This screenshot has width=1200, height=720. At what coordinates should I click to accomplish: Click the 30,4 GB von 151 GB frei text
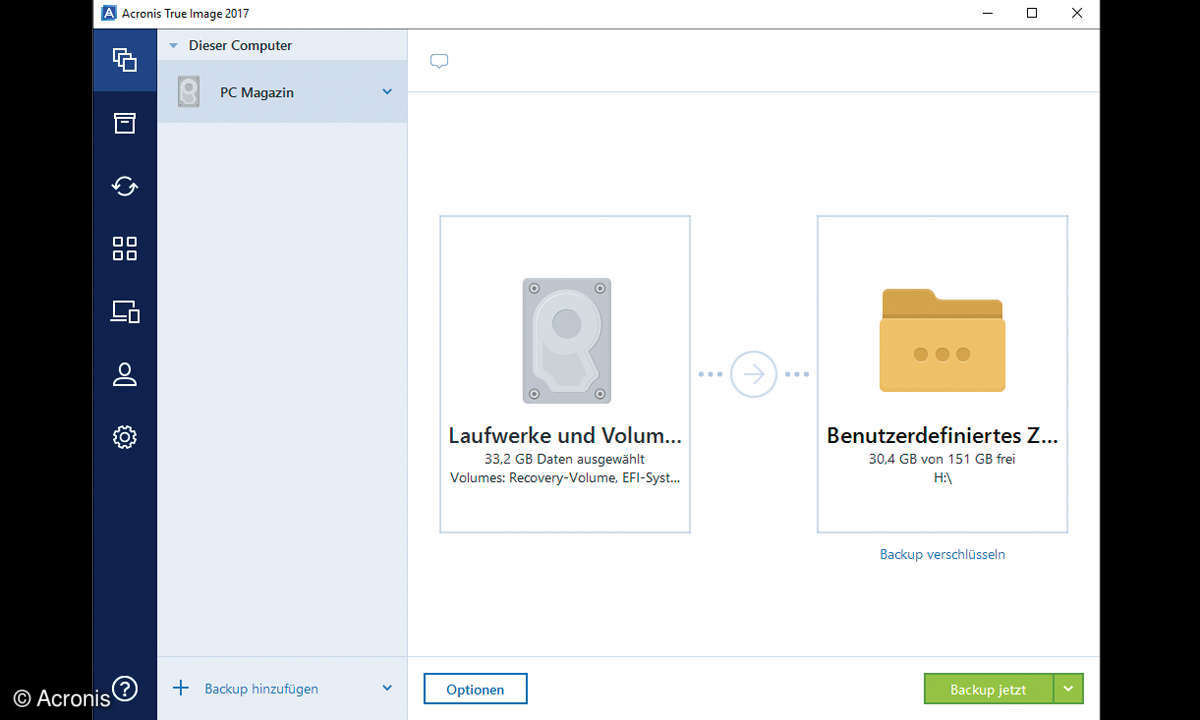[942, 459]
